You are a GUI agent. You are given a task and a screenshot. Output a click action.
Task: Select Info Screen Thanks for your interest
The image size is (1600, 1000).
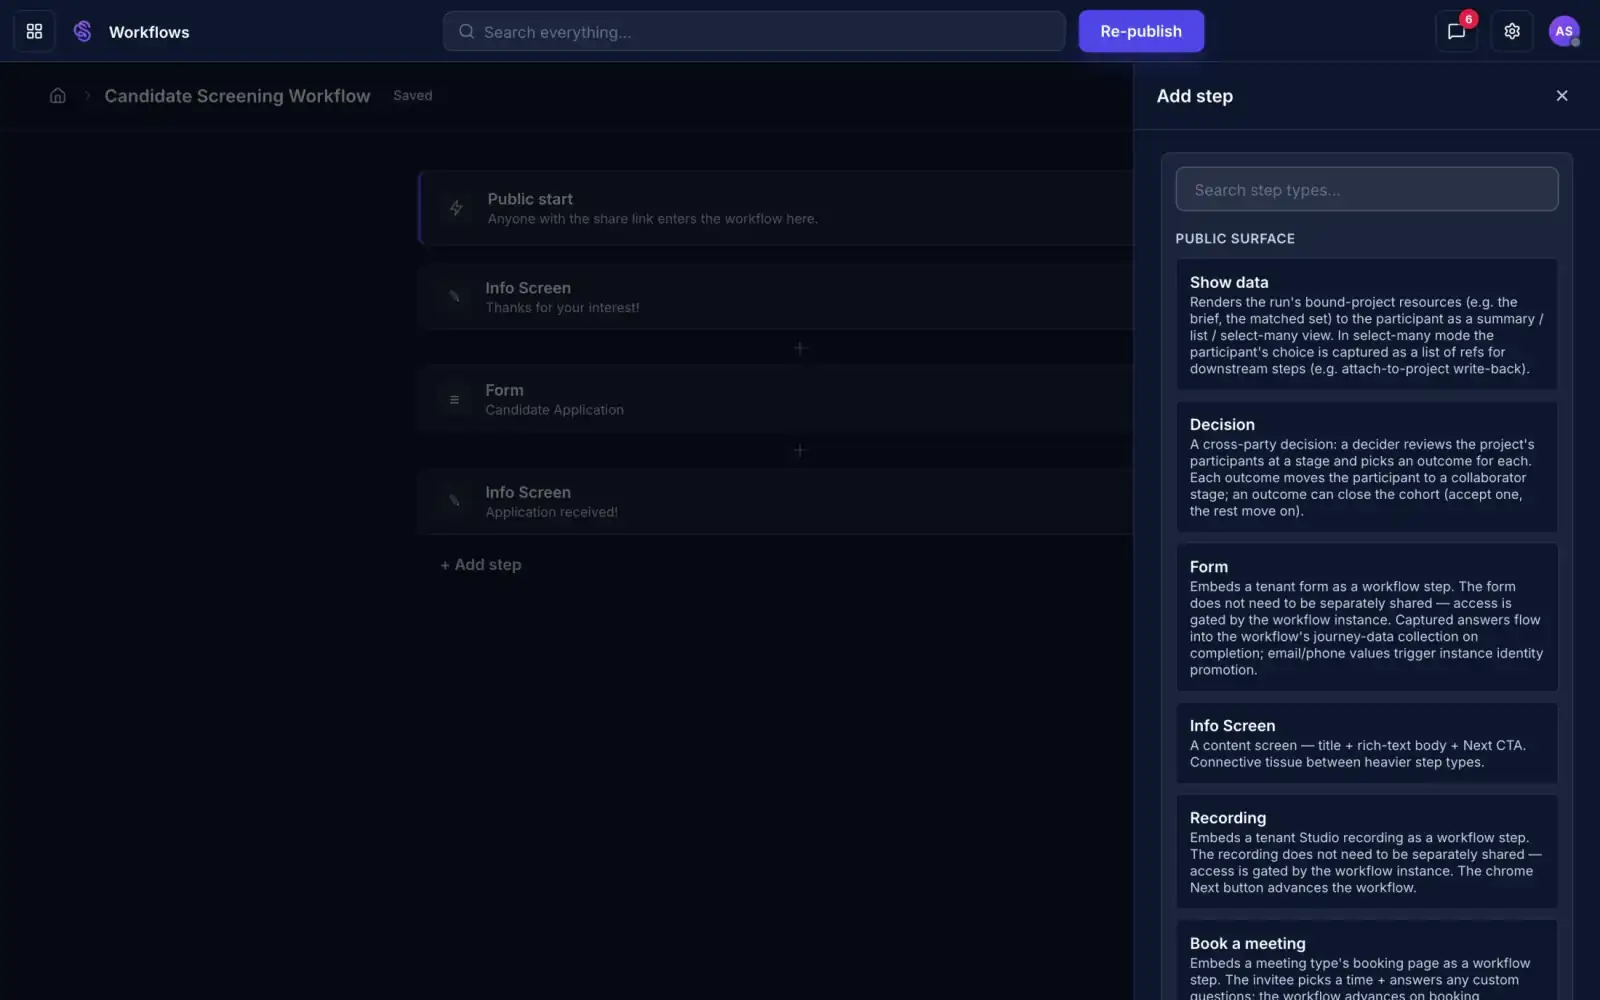coord(776,296)
